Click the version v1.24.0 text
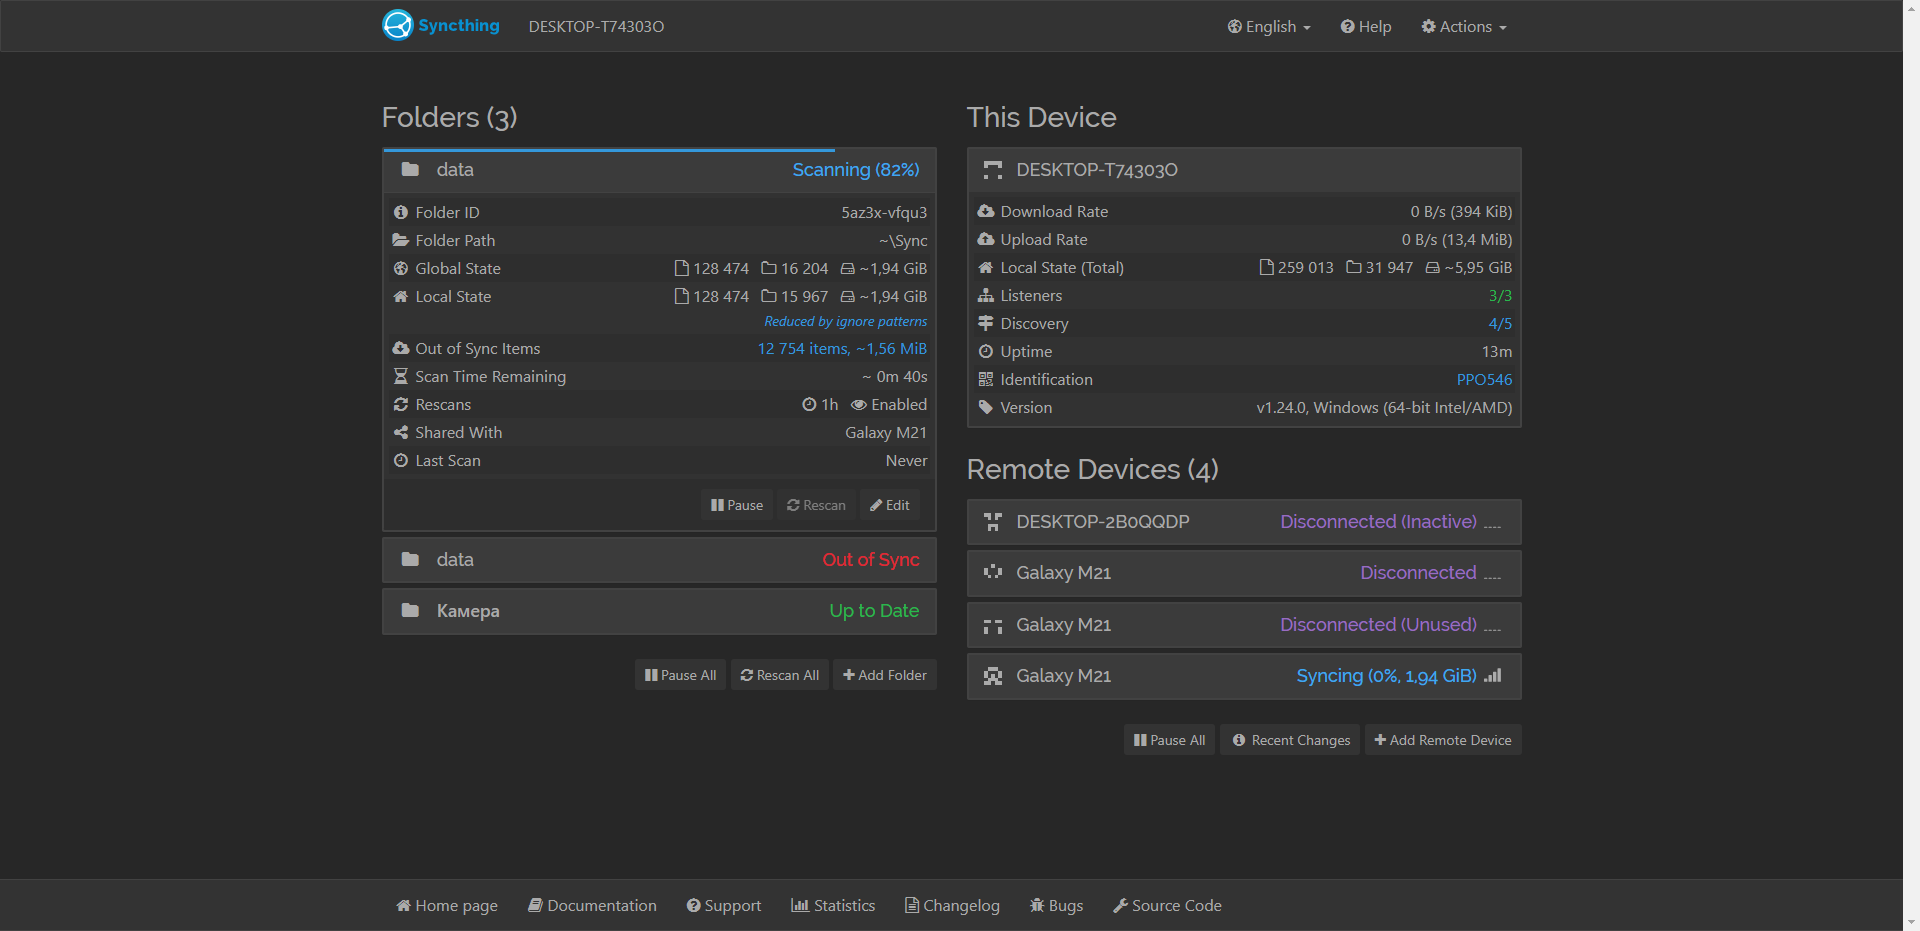This screenshot has width=1920, height=931. 1384,408
